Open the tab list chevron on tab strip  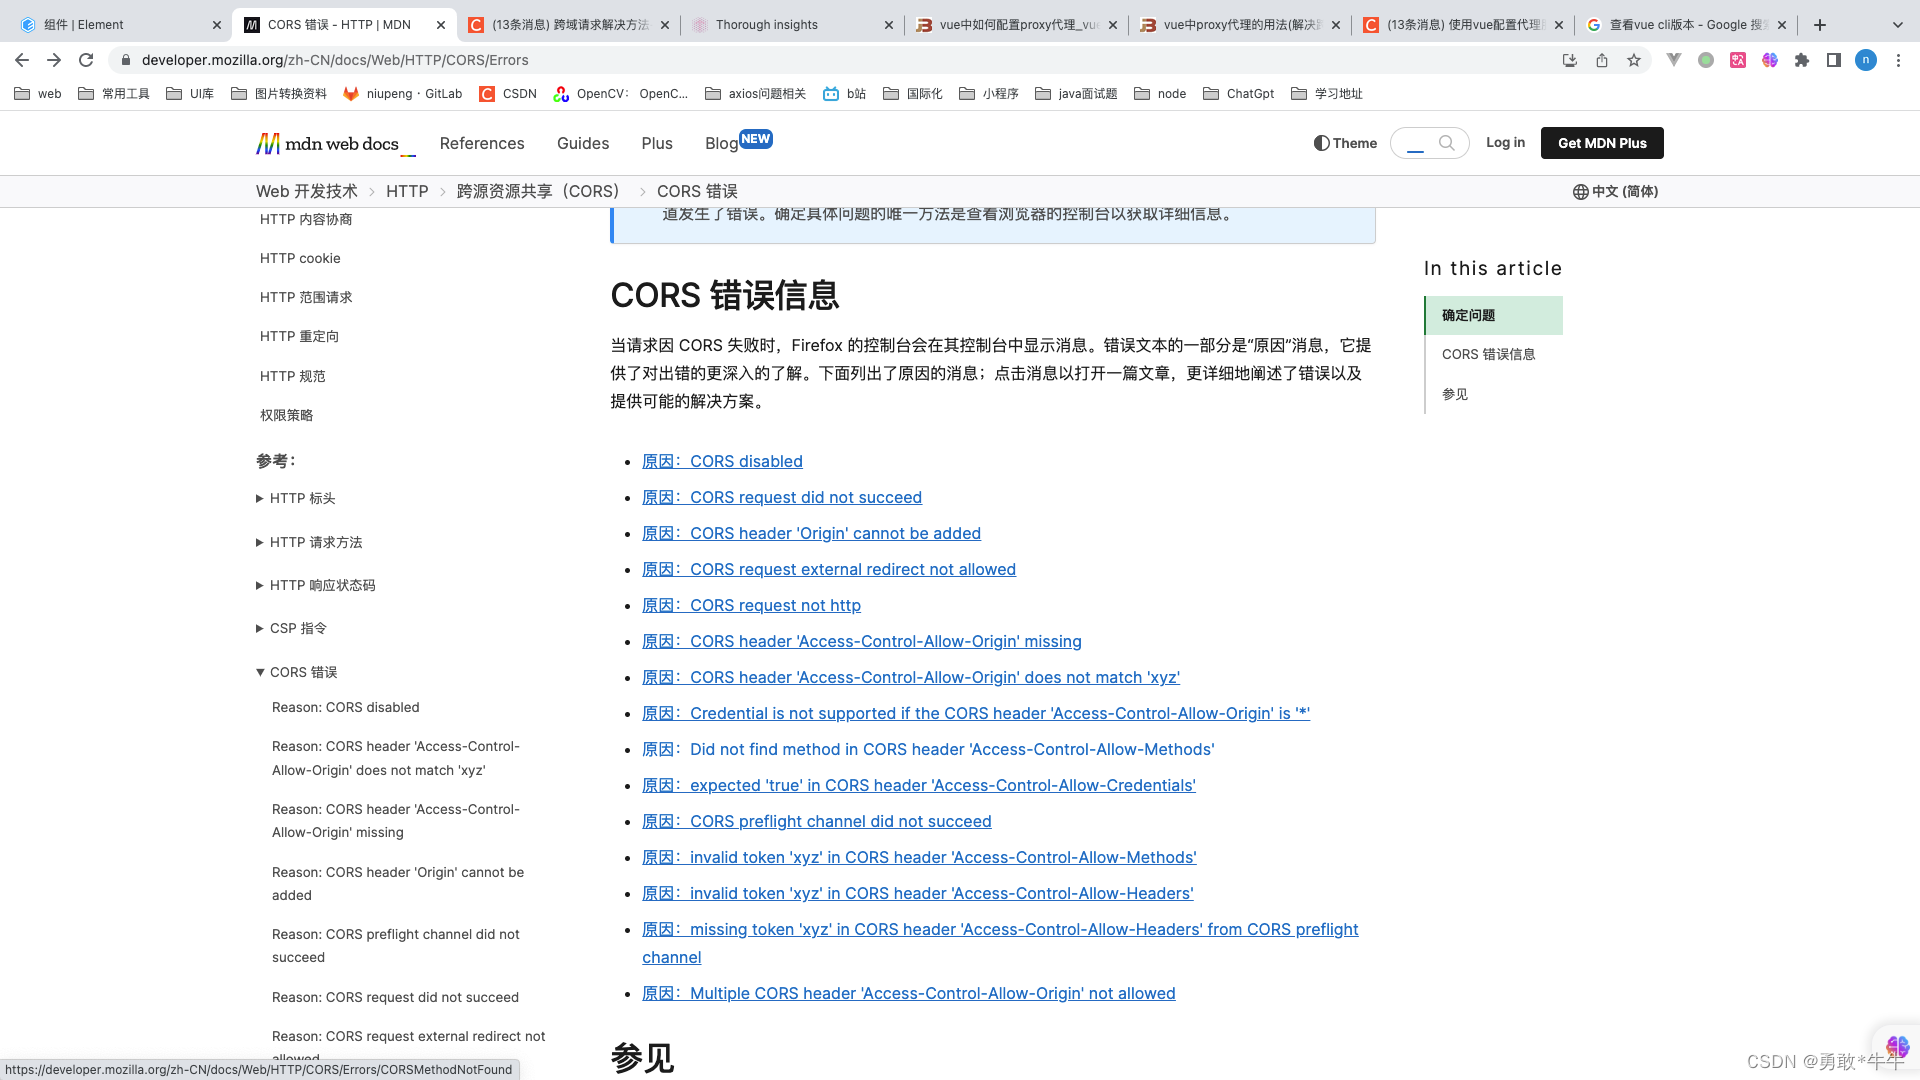click(1897, 24)
